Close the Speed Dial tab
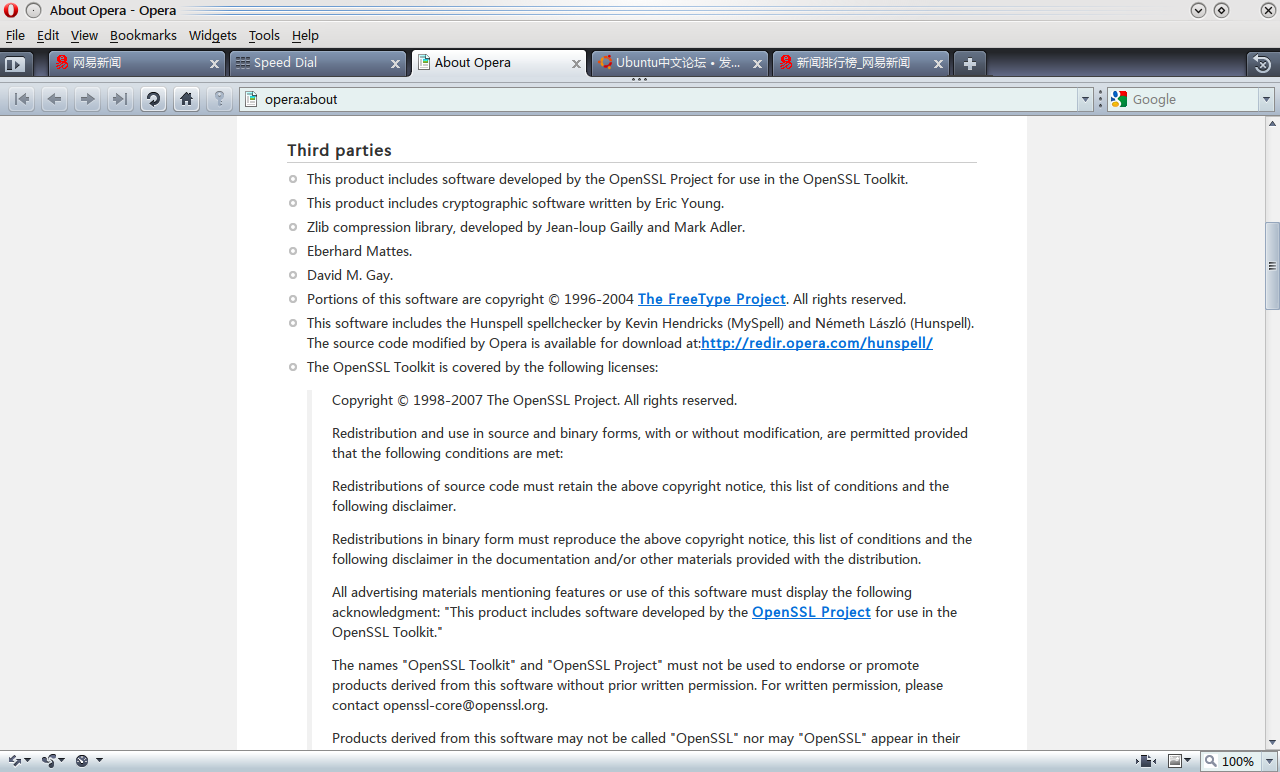 (395, 63)
